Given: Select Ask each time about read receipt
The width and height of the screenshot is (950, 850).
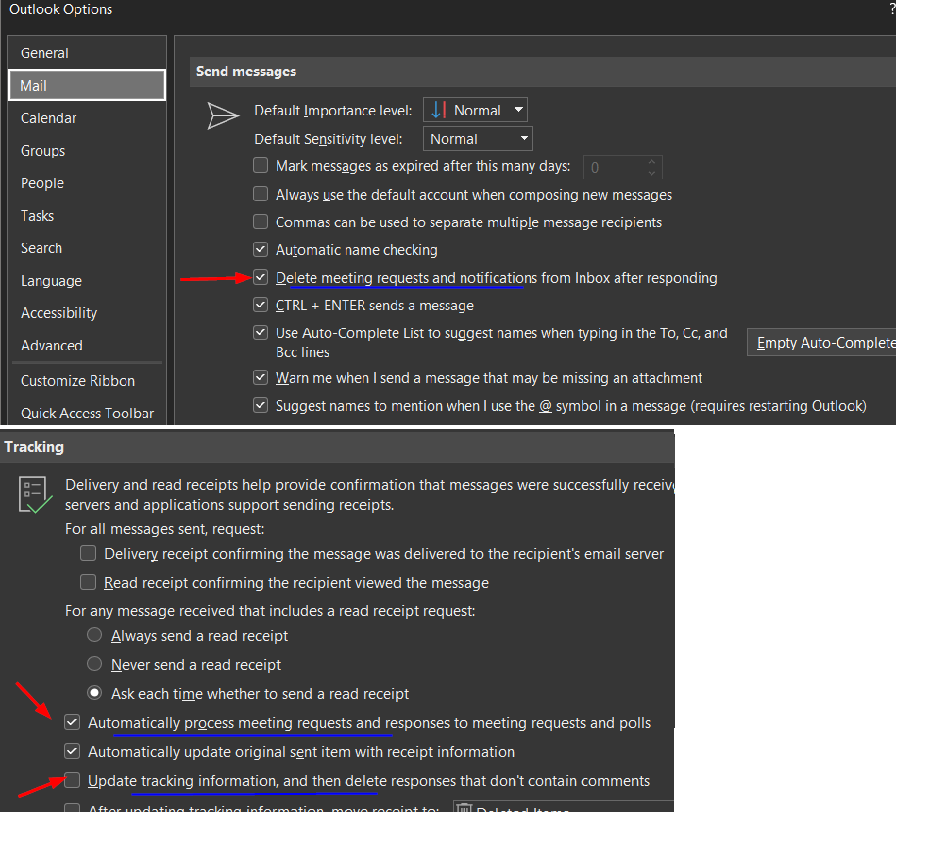Looking at the screenshot, I should pos(95,692).
